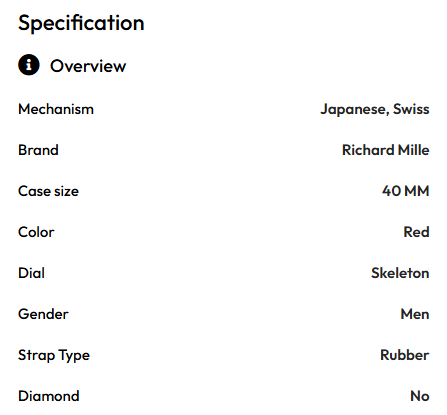Click the Gender label
The width and height of the screenshot is (447, 415).
click(x=43, y=314)
